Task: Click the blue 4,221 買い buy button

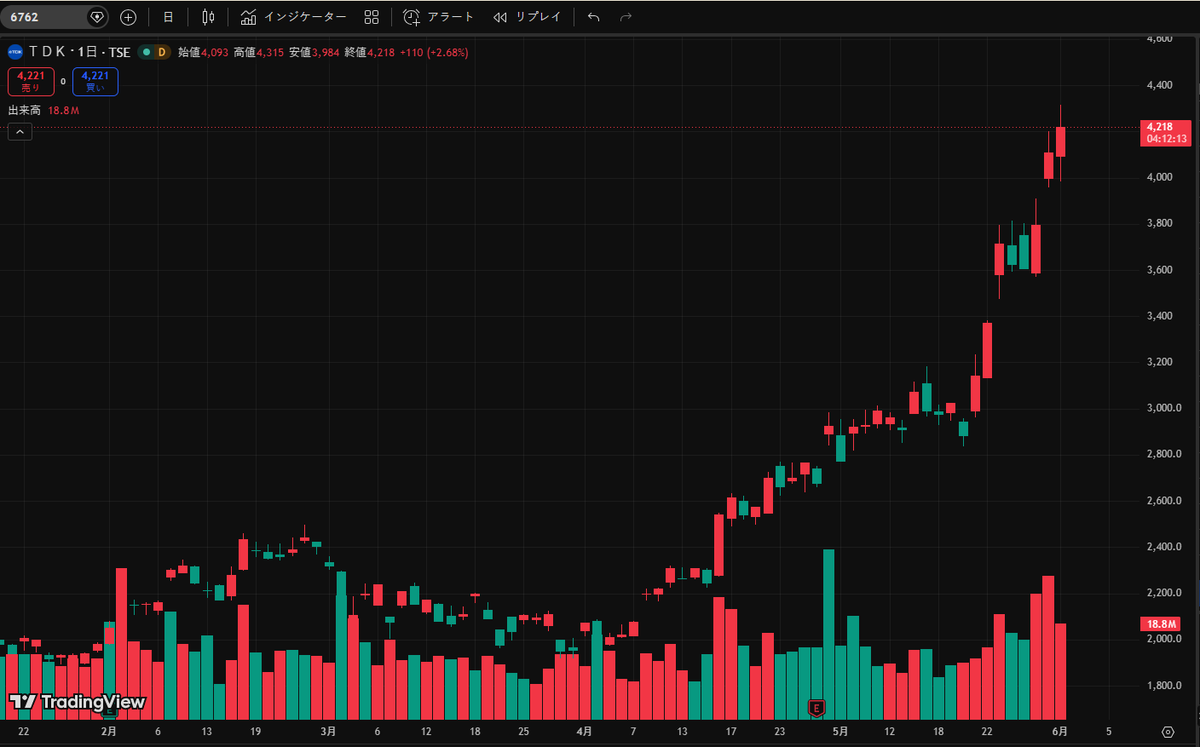Action: (95, 81)
